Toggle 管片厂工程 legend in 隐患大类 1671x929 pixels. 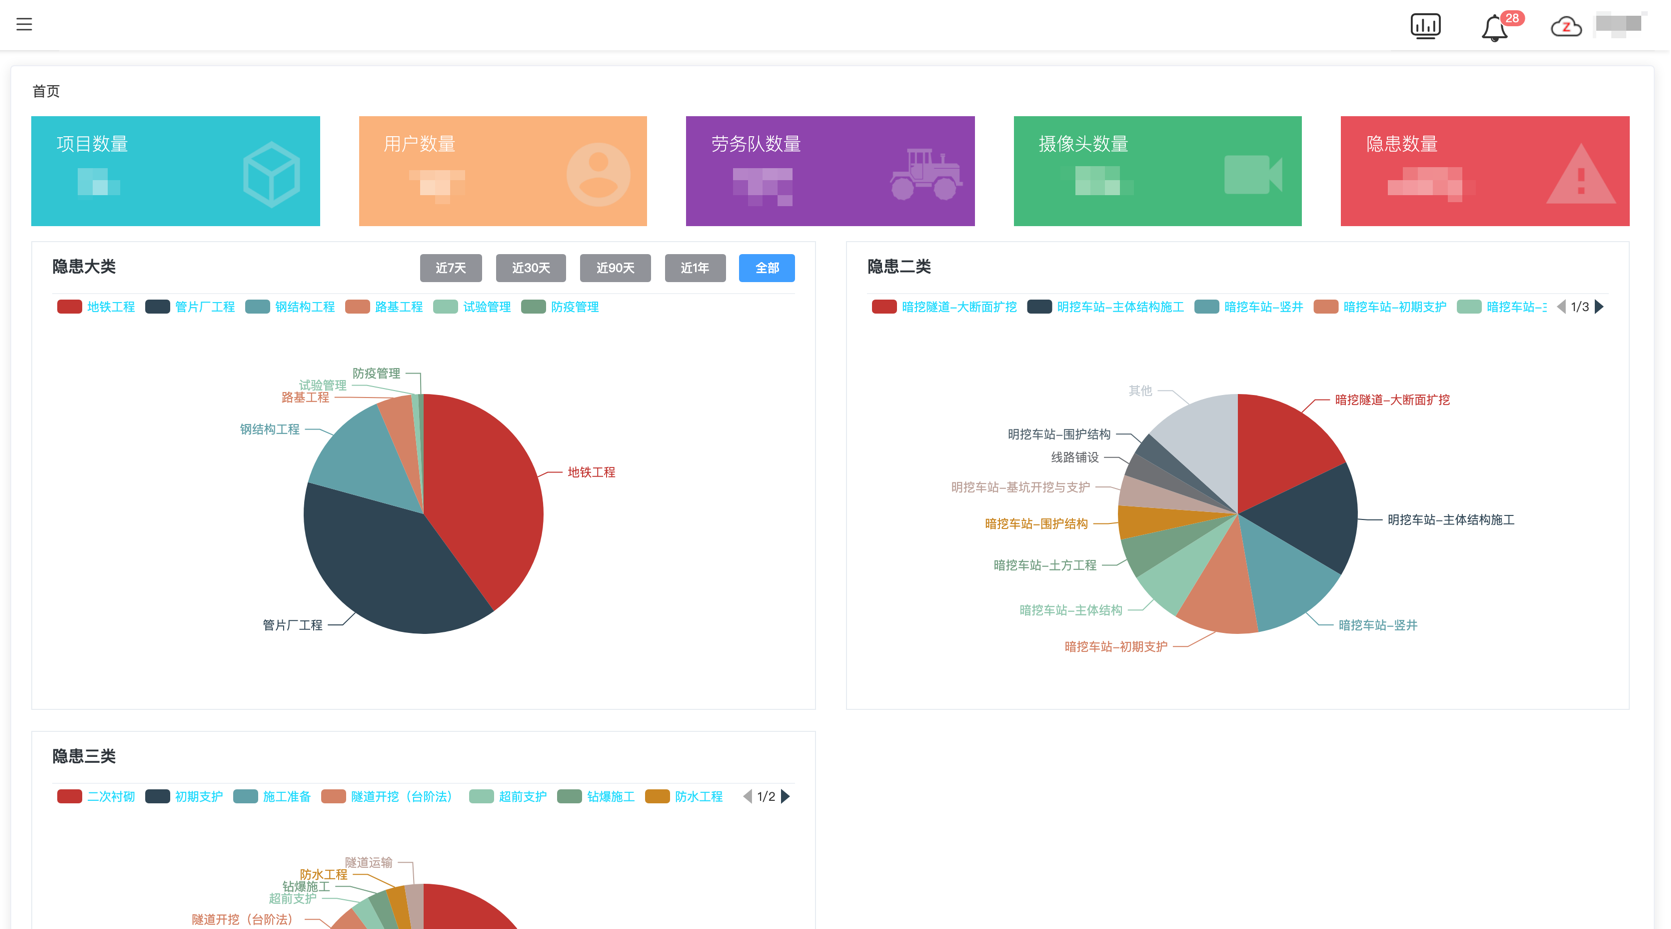click(x=190, y=307)
